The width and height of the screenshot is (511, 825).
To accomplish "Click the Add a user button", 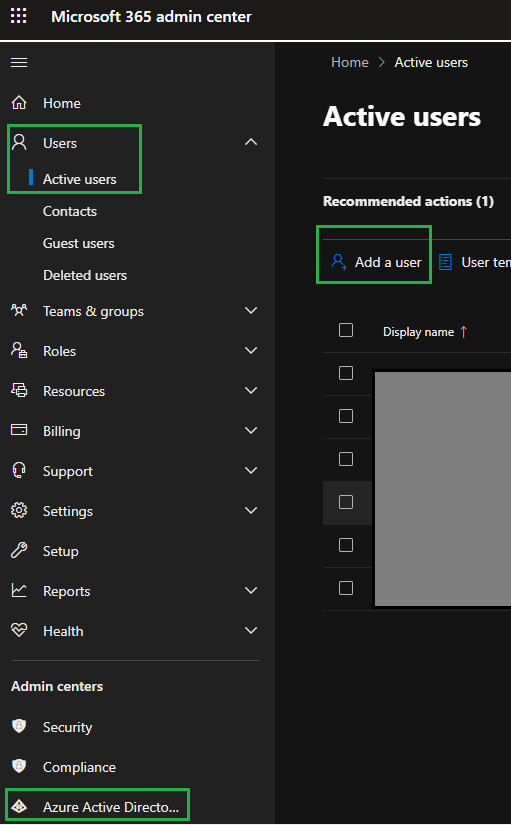I will pos(376,262).
